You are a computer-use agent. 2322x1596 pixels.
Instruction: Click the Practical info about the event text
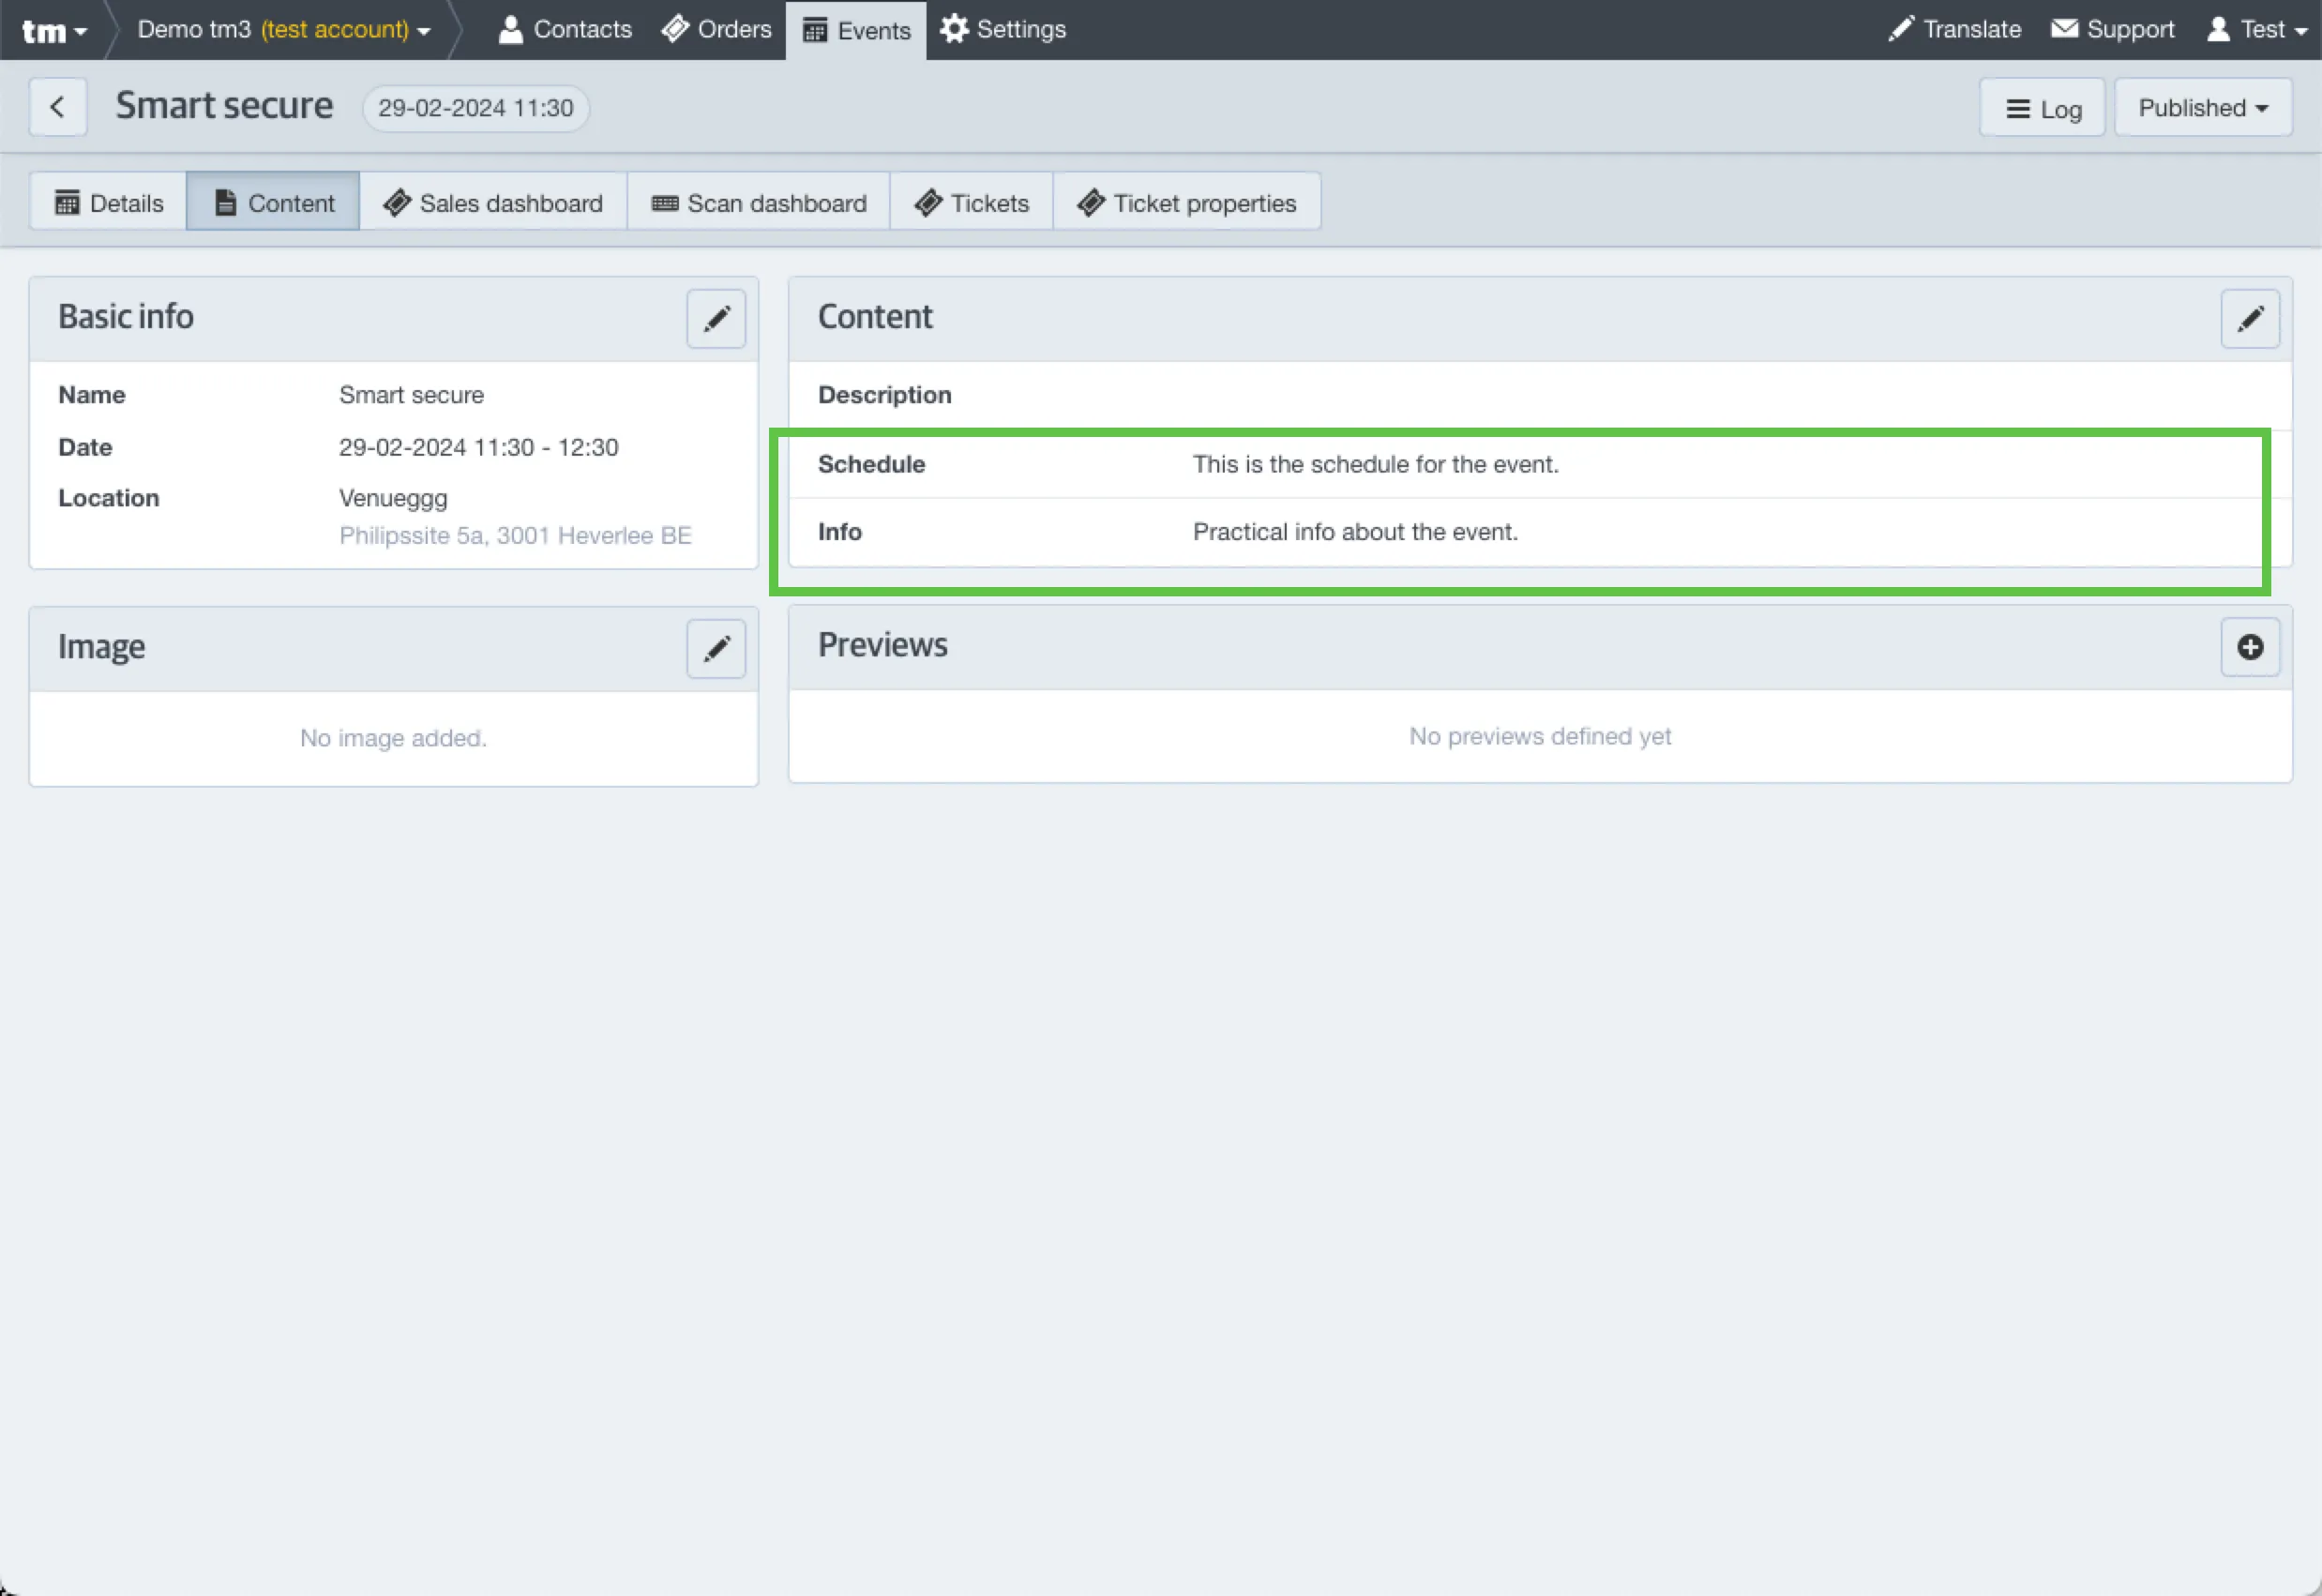(1355, 532)
